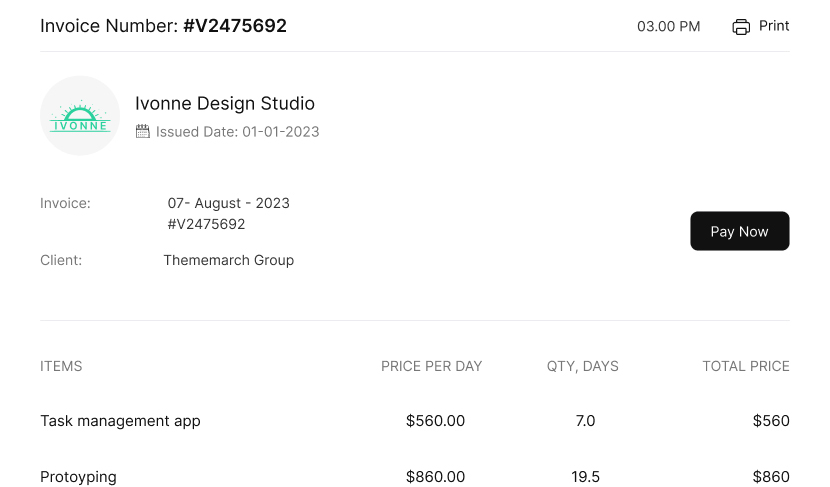Click the Print label
This screenshot has height=487, width=830.
point(774,26)
